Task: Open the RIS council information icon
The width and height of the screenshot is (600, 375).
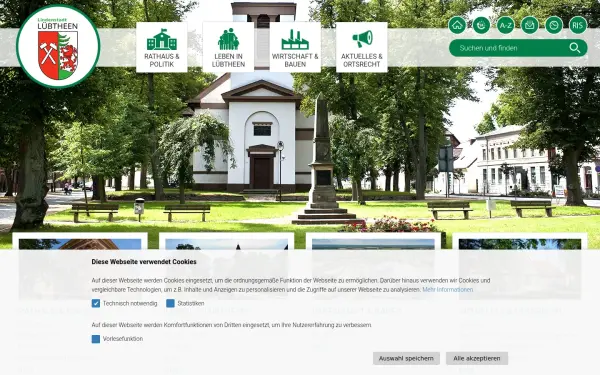Action: [578, 25]
